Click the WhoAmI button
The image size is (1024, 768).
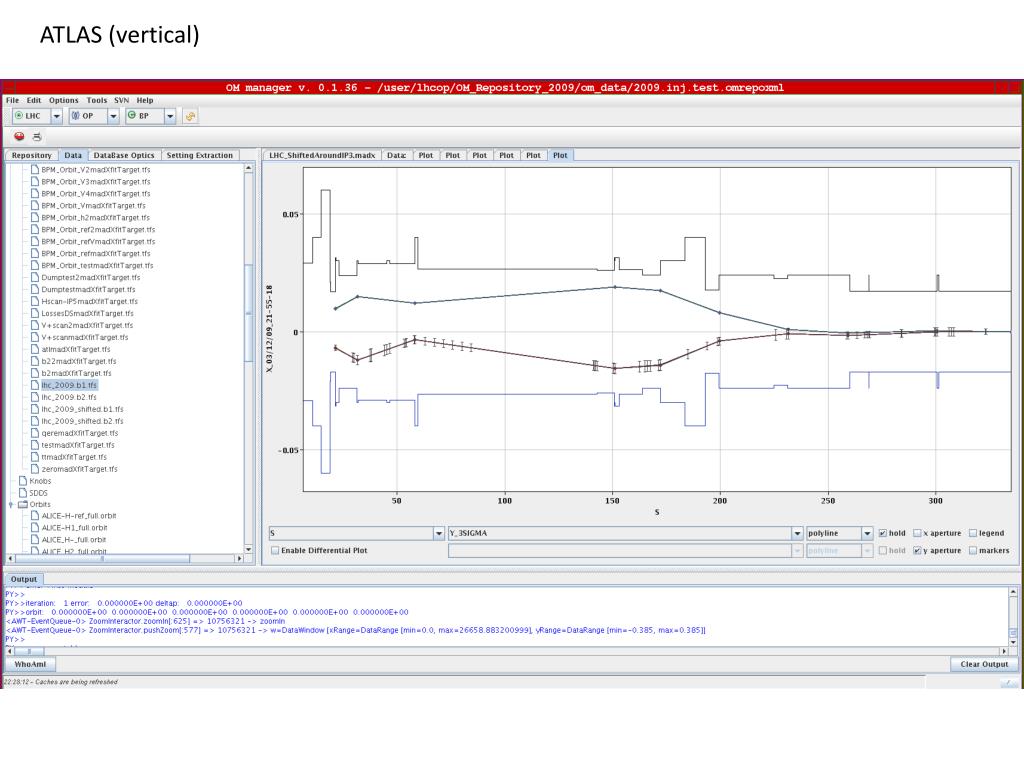(30, 664)
